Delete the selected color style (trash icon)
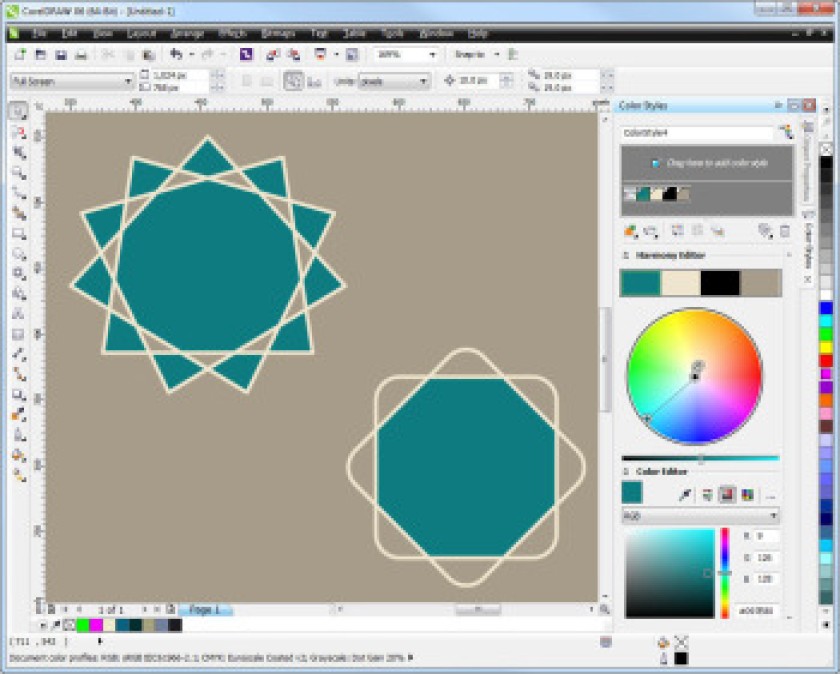 pyautogui.click(x=785, y=231)
